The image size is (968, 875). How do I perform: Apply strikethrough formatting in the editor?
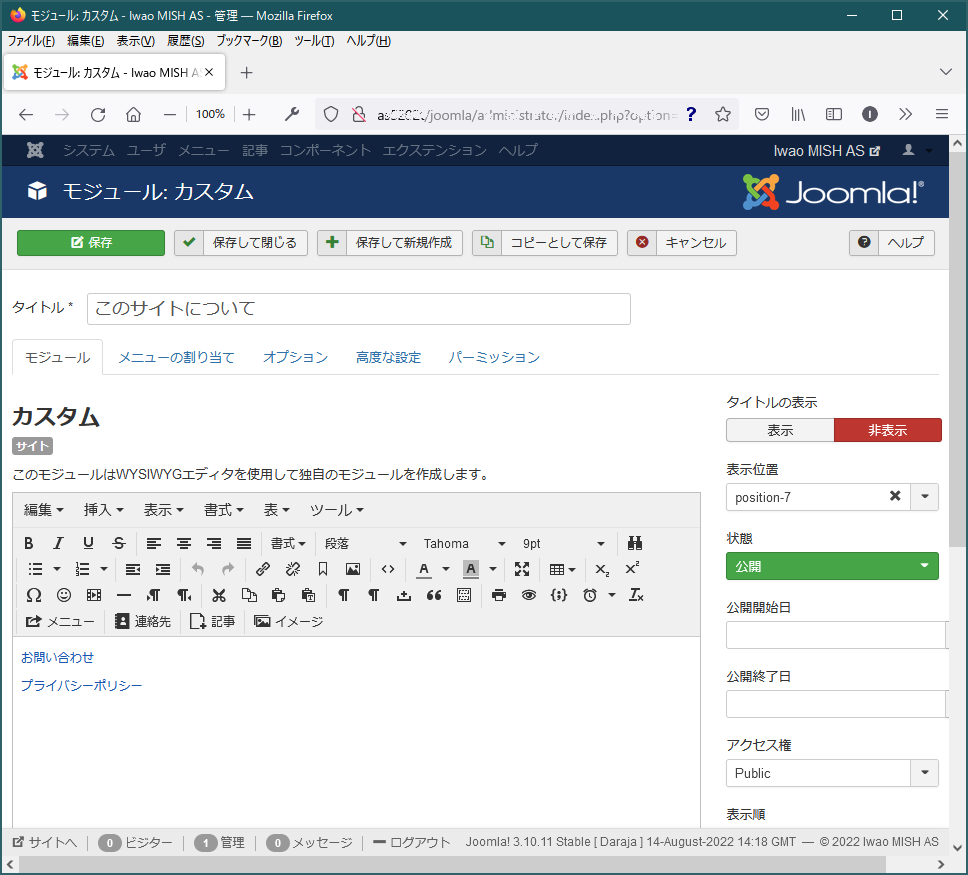point(119,543)
